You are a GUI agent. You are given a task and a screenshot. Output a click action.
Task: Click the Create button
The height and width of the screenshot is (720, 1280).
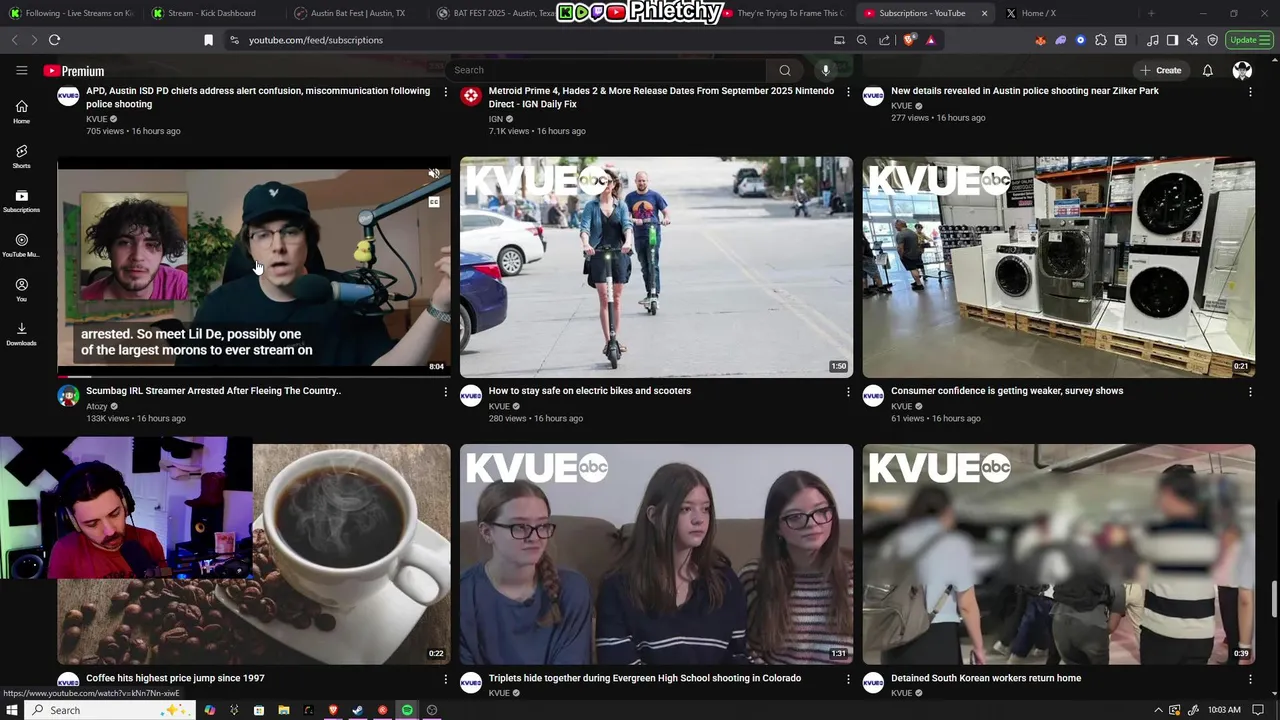tap(1161, 70)
